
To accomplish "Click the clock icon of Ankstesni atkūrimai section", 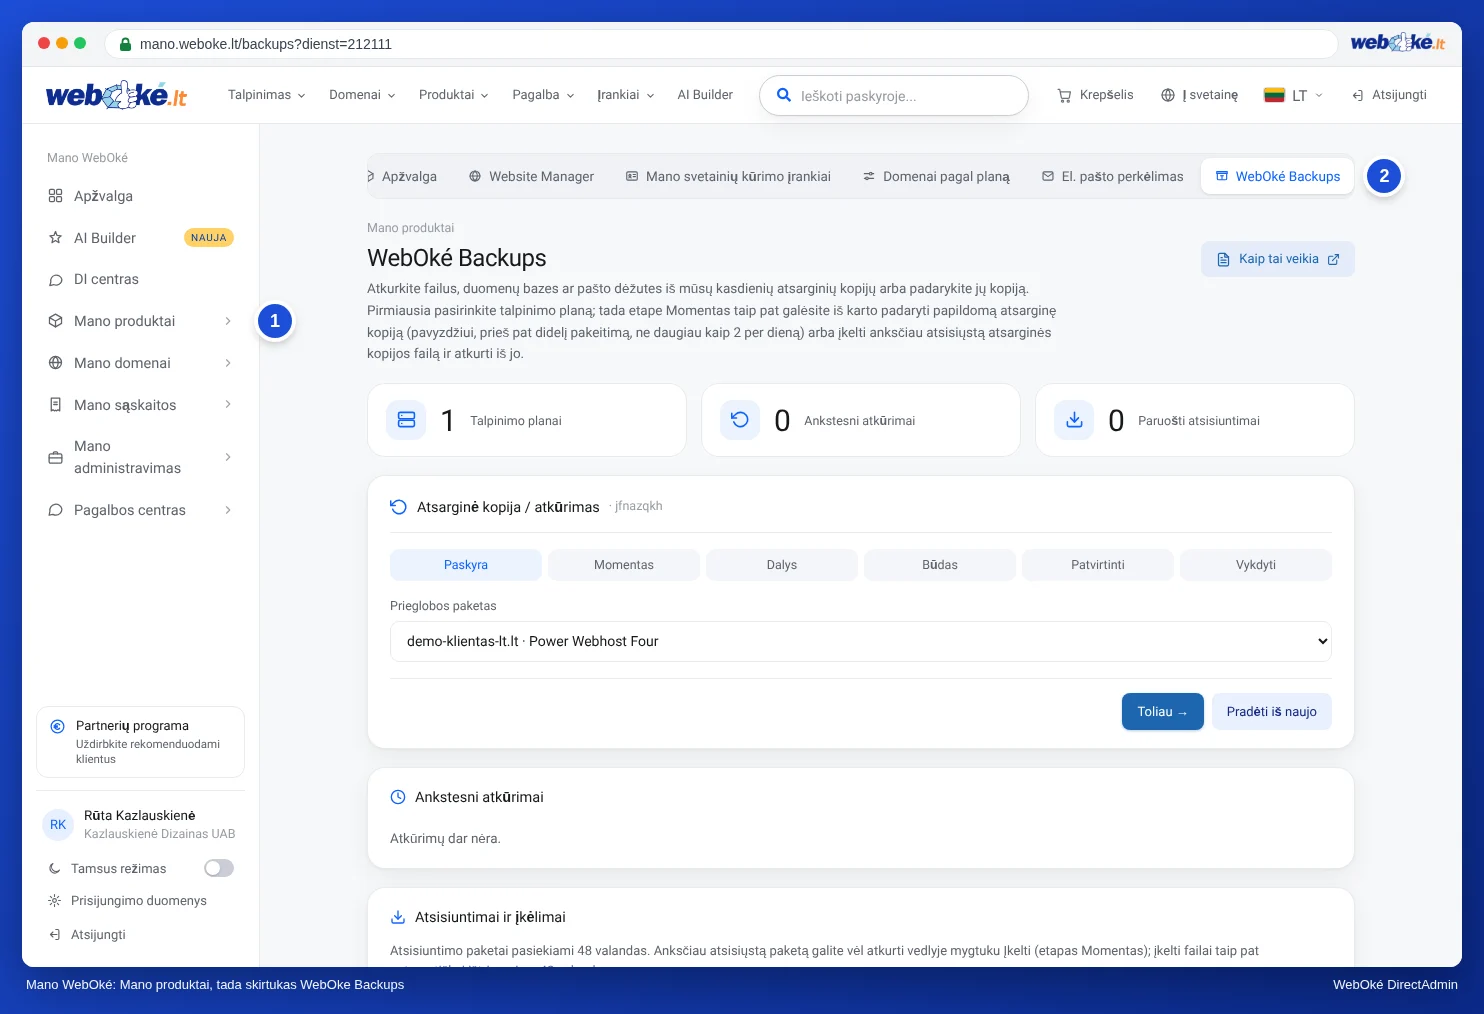I will click(398, 797).
